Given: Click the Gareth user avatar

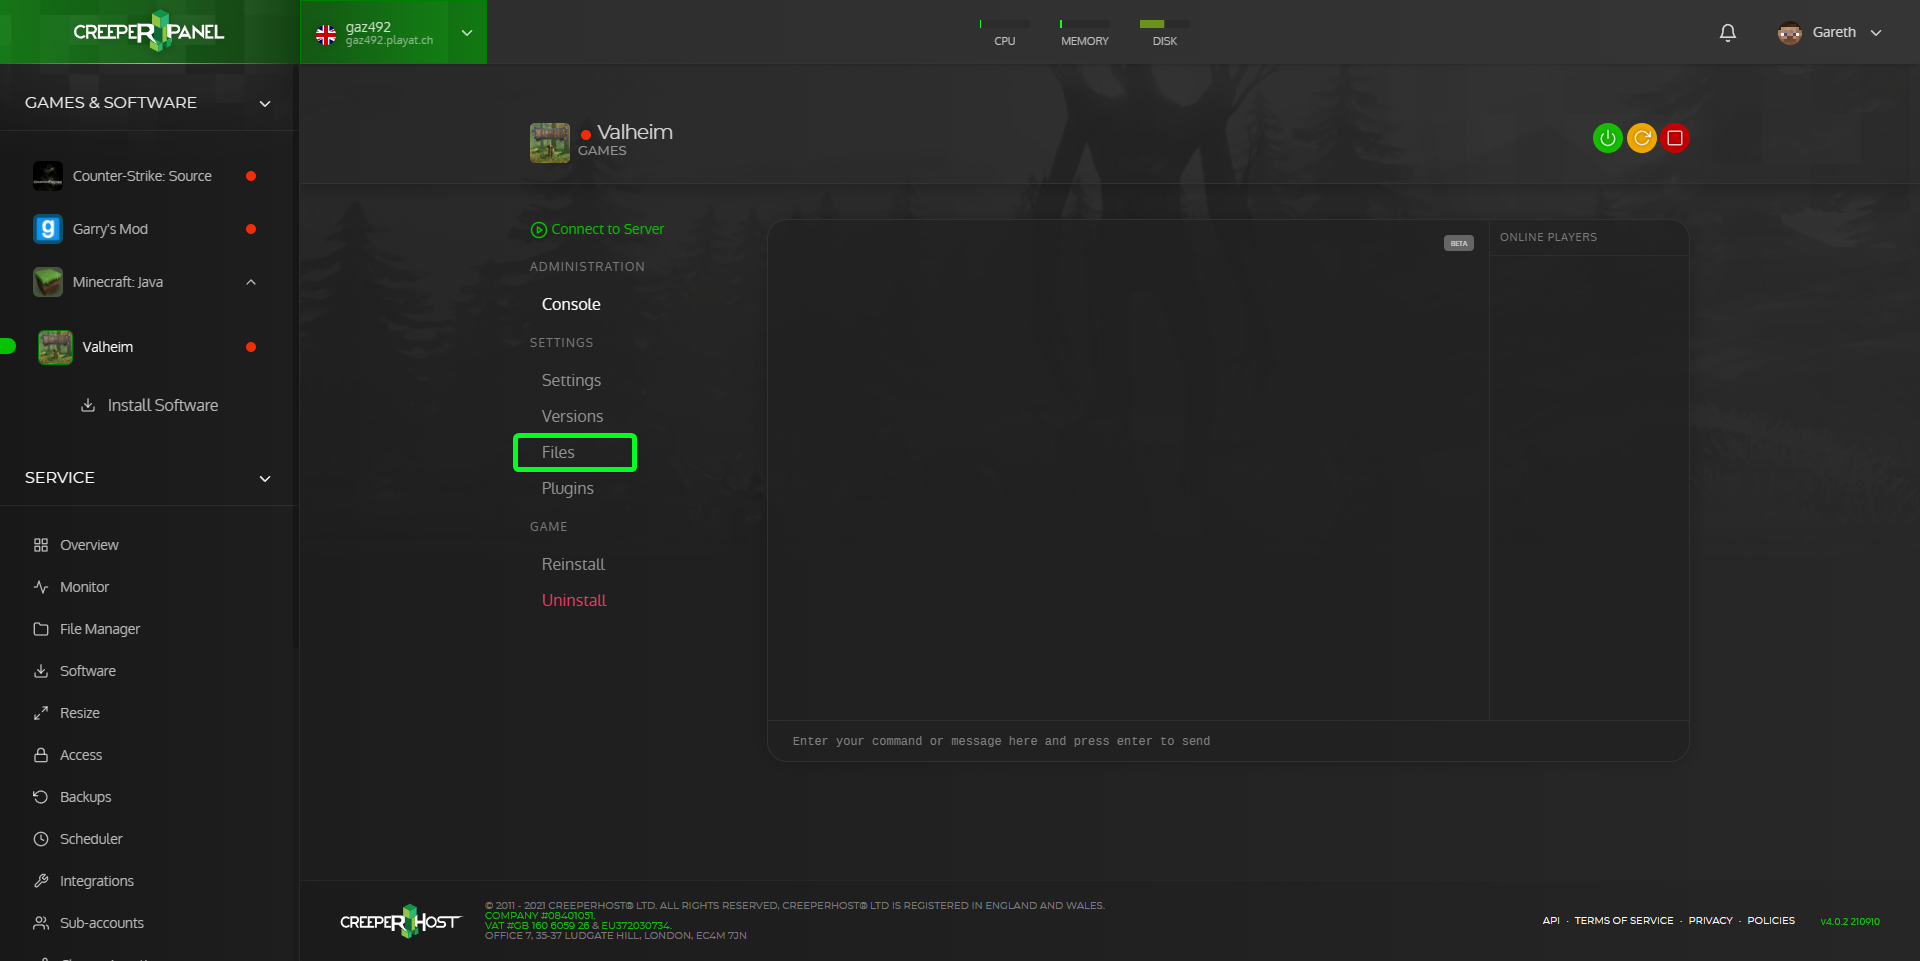Looking at the screenshot, I should click(x=1789, y=33).
